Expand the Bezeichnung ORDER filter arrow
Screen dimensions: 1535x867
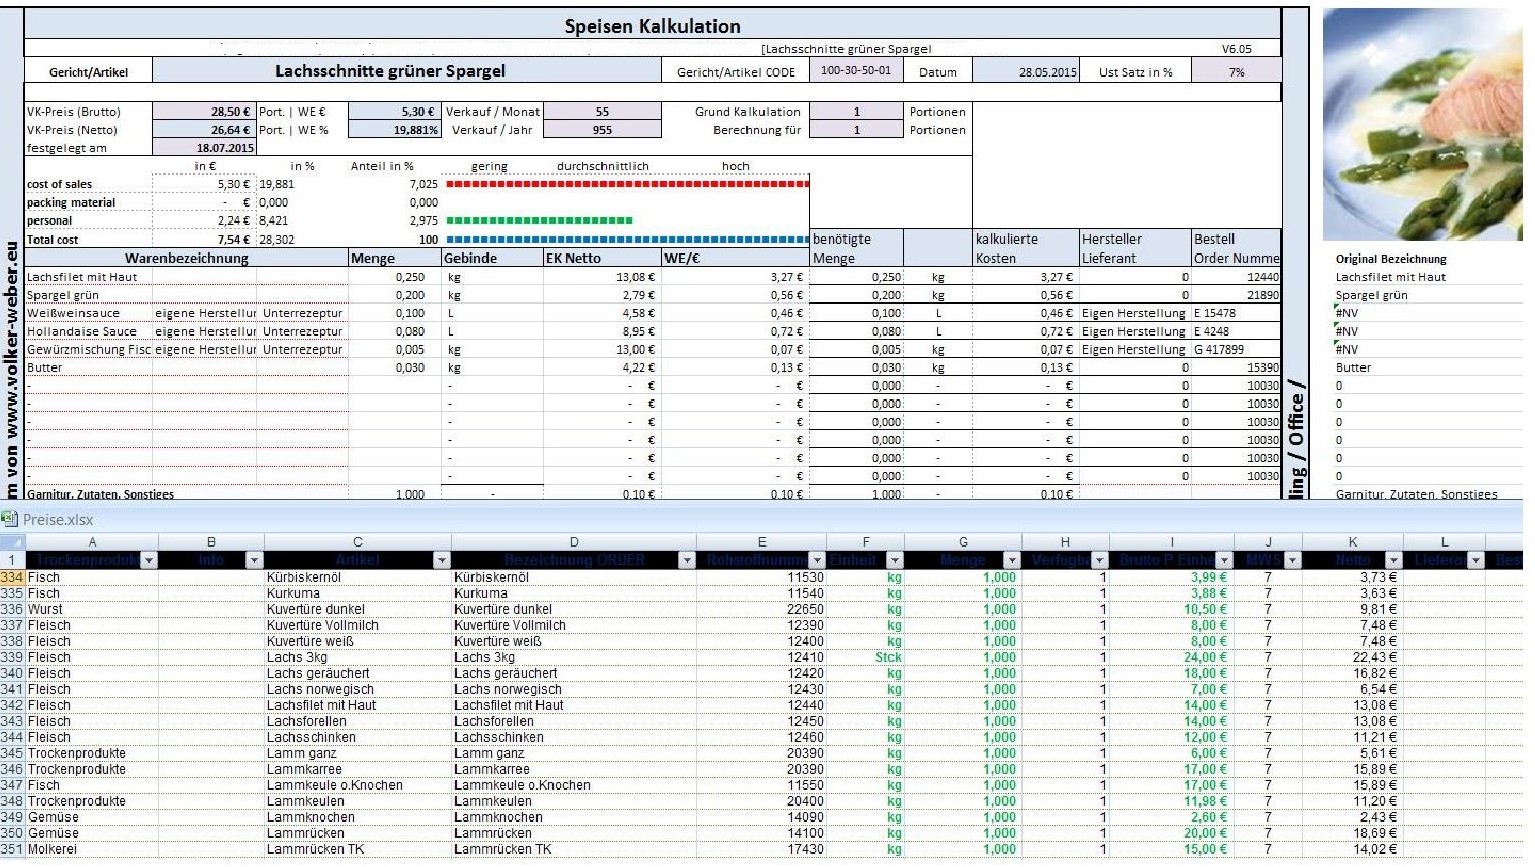coord(686,560)
